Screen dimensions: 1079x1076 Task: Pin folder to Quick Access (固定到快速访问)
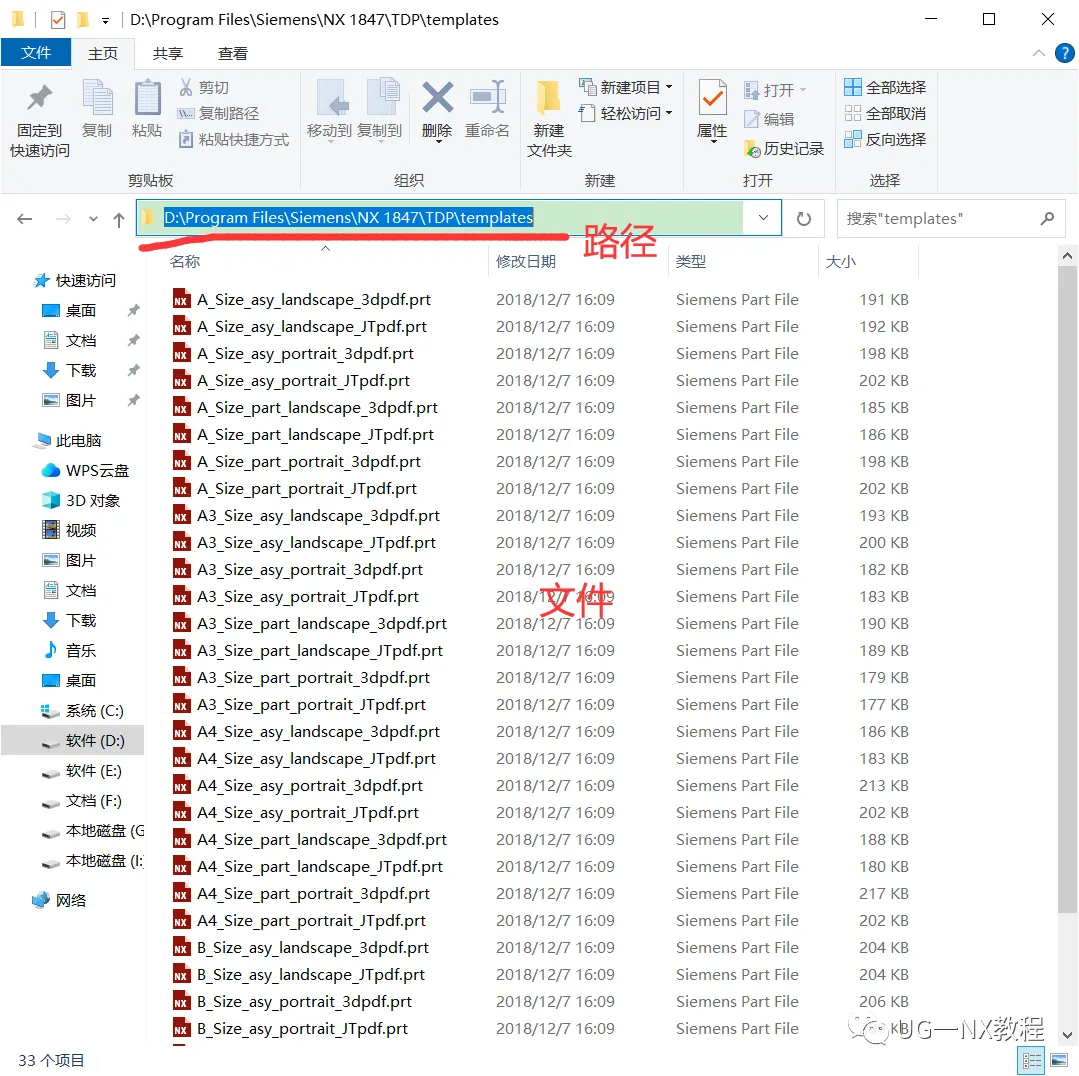39,120
